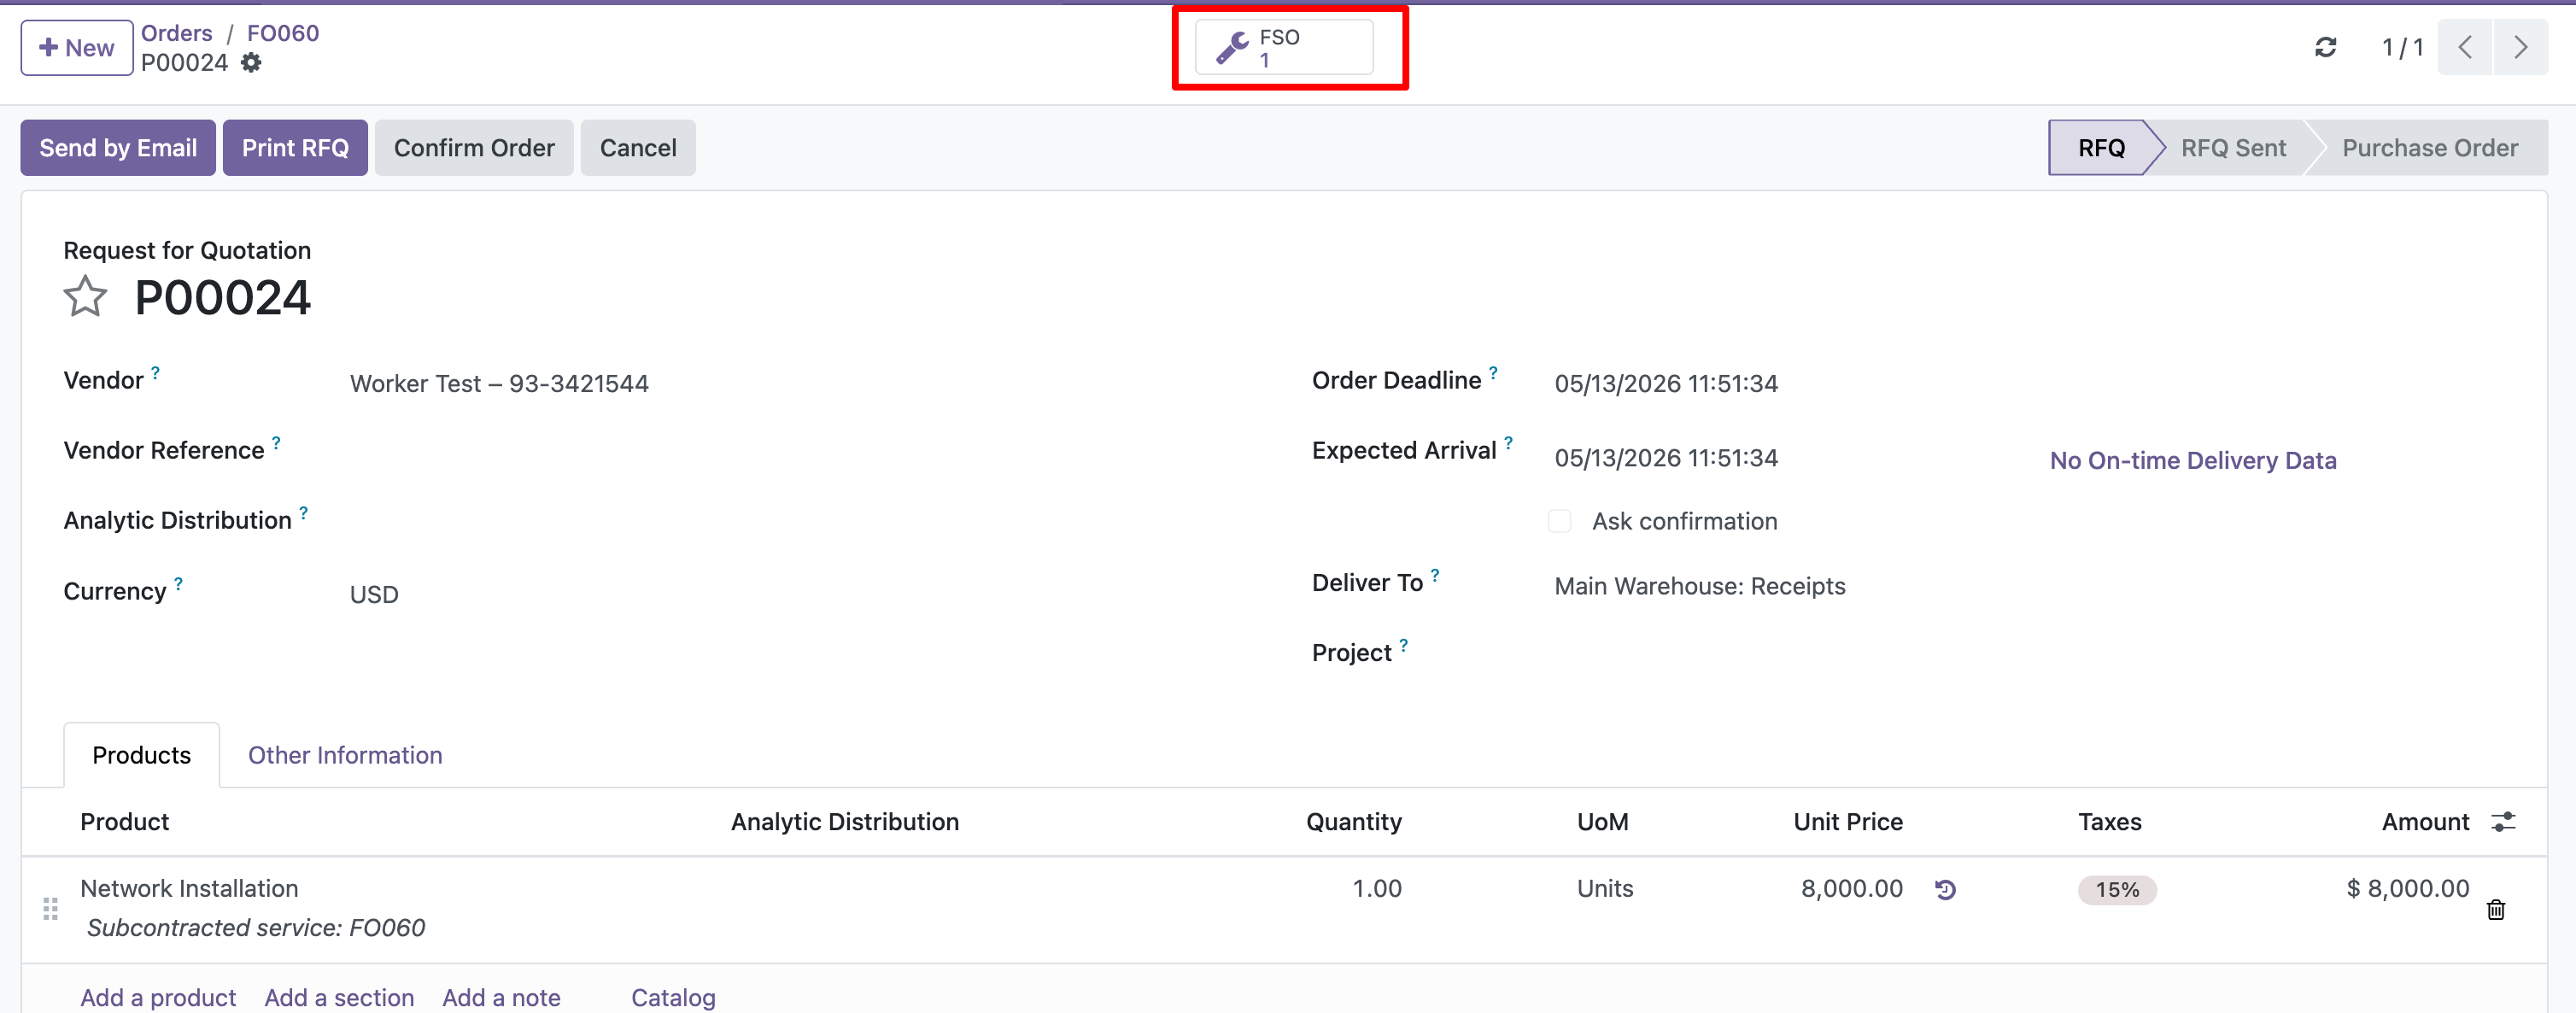Screen dimensions: 2576x1013
Task: Open the Expected Arrival date picker
Action: point(1665,458)
